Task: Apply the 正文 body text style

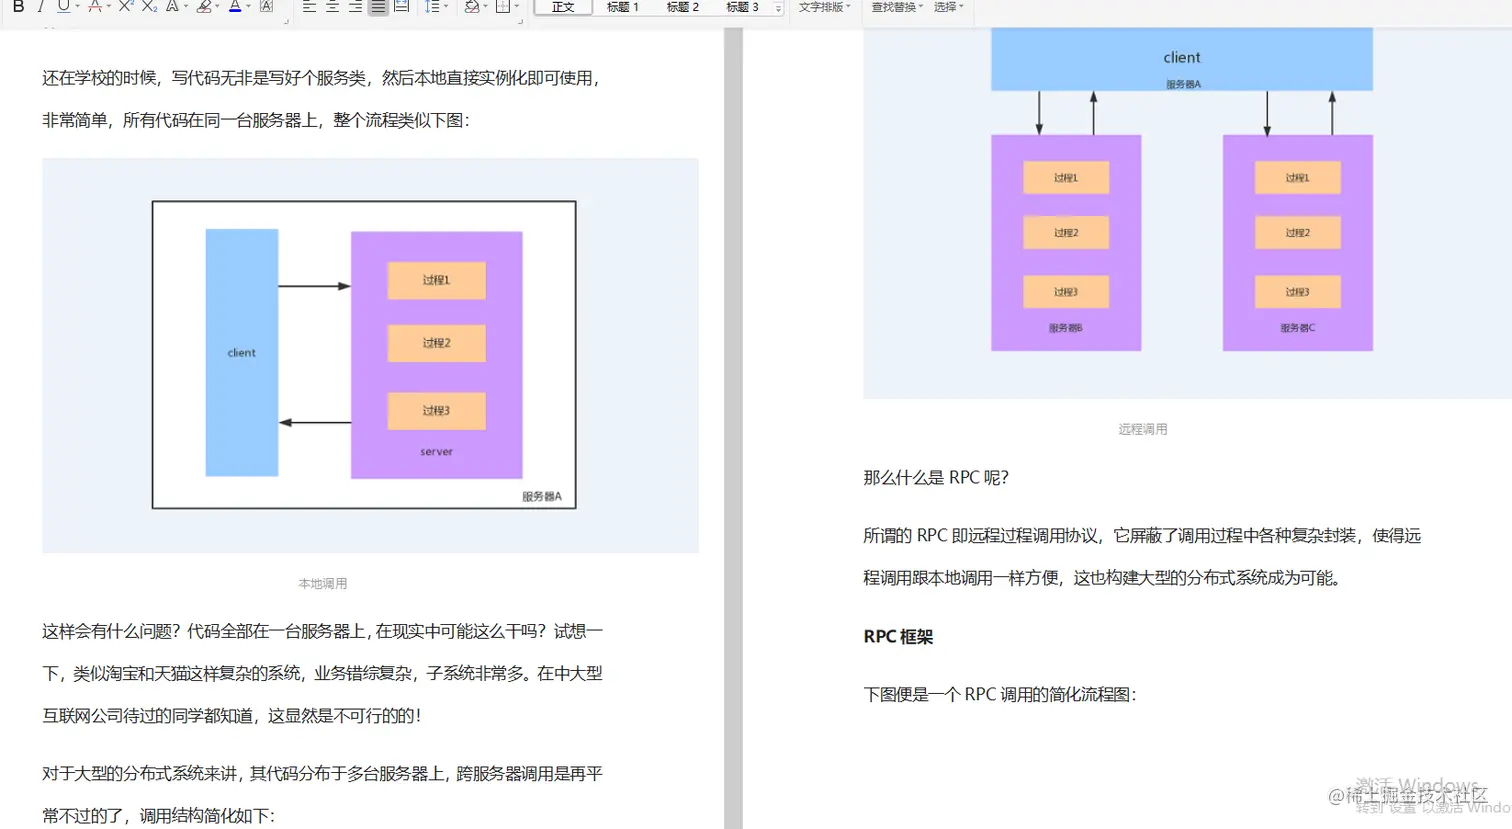Action: pos(562,7)
